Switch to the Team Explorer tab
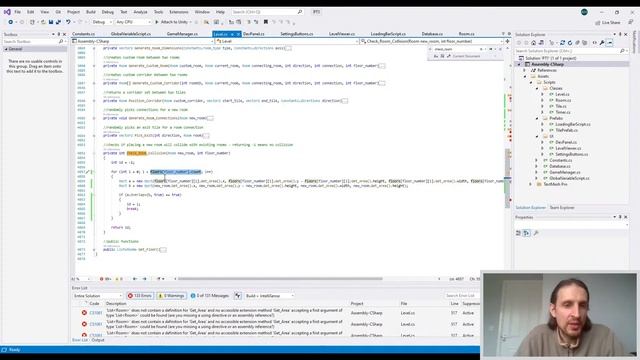The width and height of the screenshot is (640, 360). point(562,208)
